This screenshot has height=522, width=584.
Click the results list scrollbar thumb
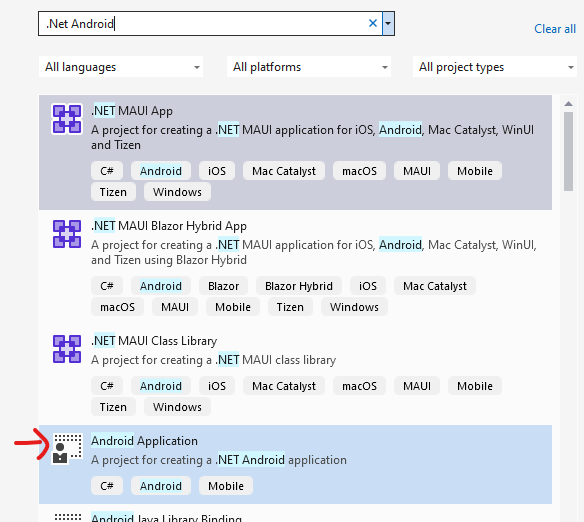coord(568,151)
